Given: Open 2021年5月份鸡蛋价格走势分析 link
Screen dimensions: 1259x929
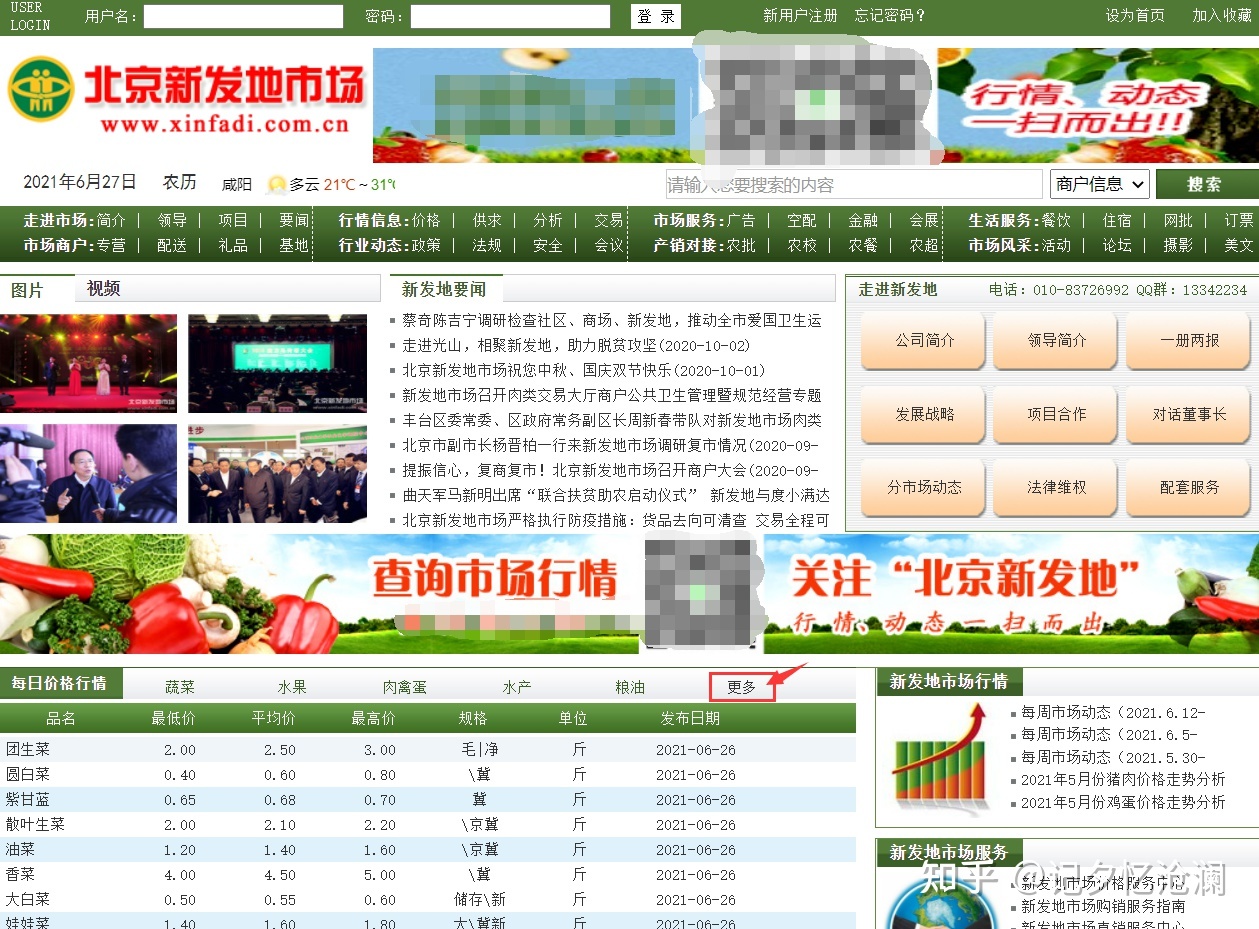Looking at the screenshot, I should pos(1123,803).
